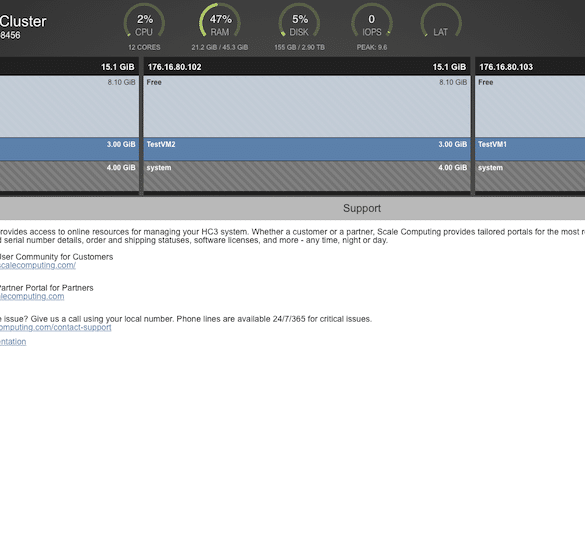Viewport: 585px width, 542px height.
Task: Click the PEAK: 9.6 label
Action: pos(372,47)
